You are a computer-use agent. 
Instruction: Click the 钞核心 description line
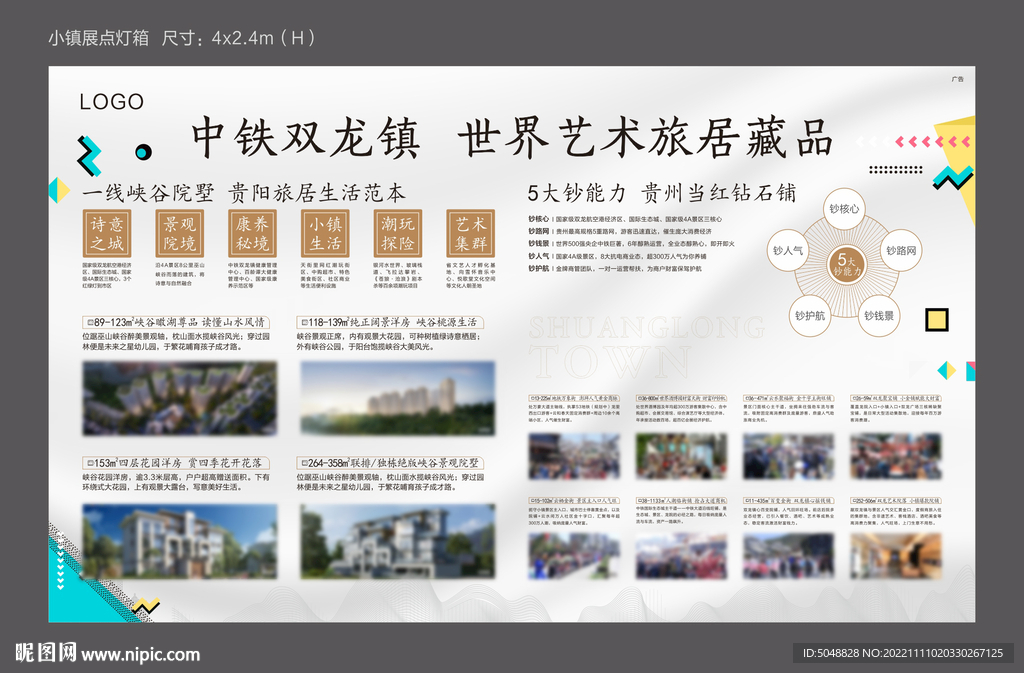point(625,219)
